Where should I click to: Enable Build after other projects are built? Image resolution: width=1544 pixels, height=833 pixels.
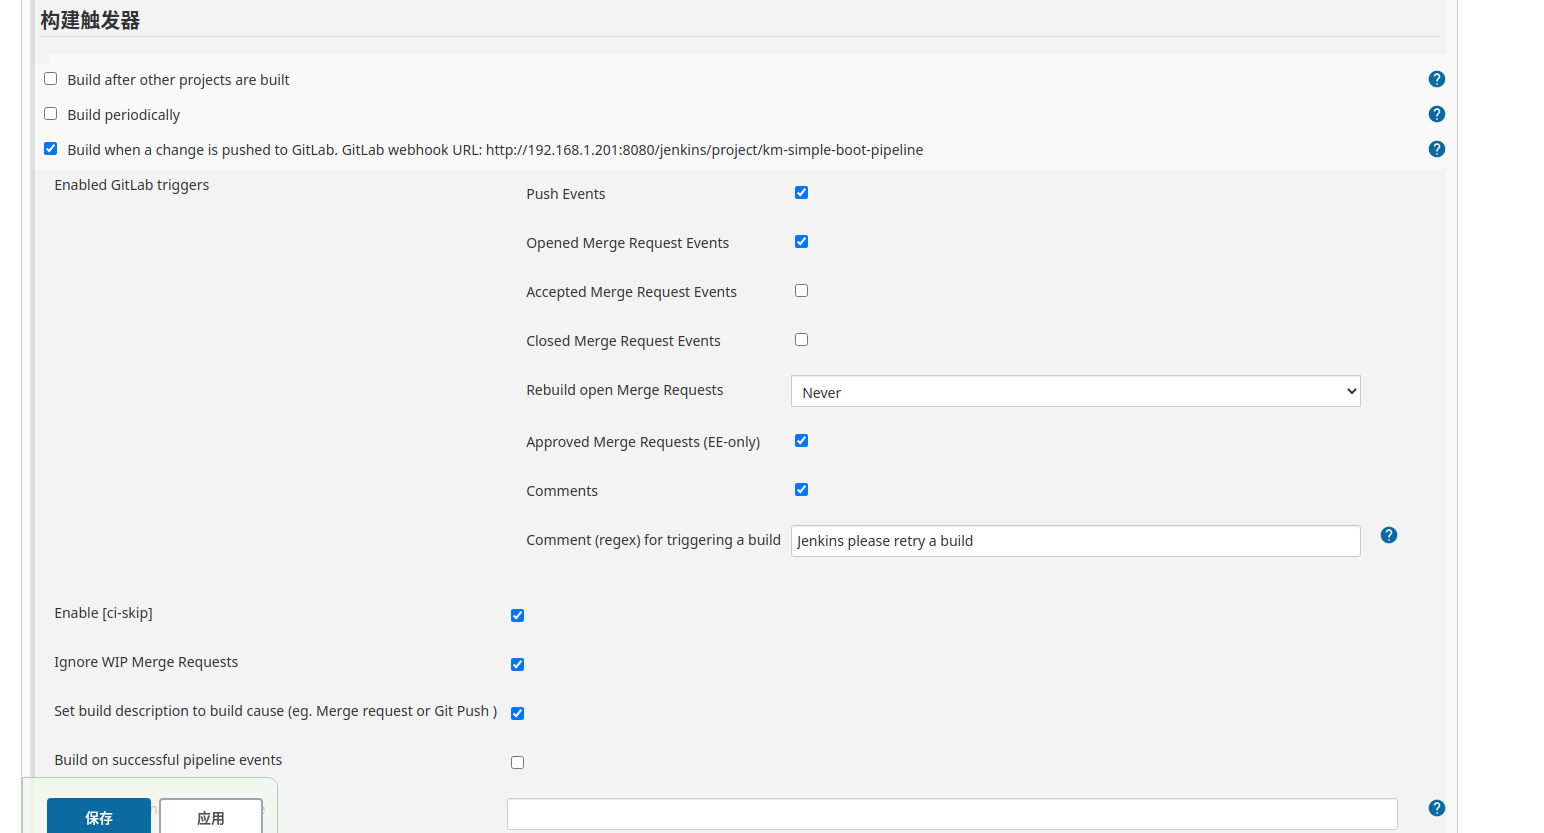(x=51, y=79)
